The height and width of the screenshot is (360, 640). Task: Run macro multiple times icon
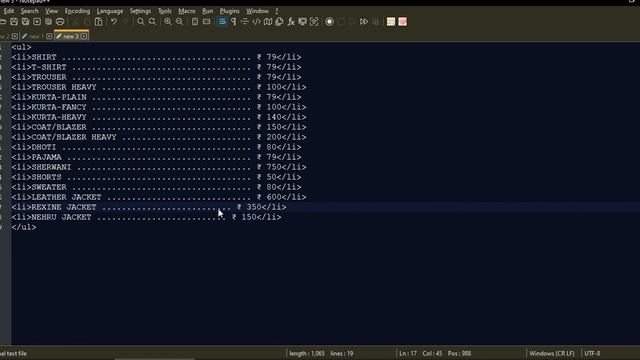(x=364, y=22)
